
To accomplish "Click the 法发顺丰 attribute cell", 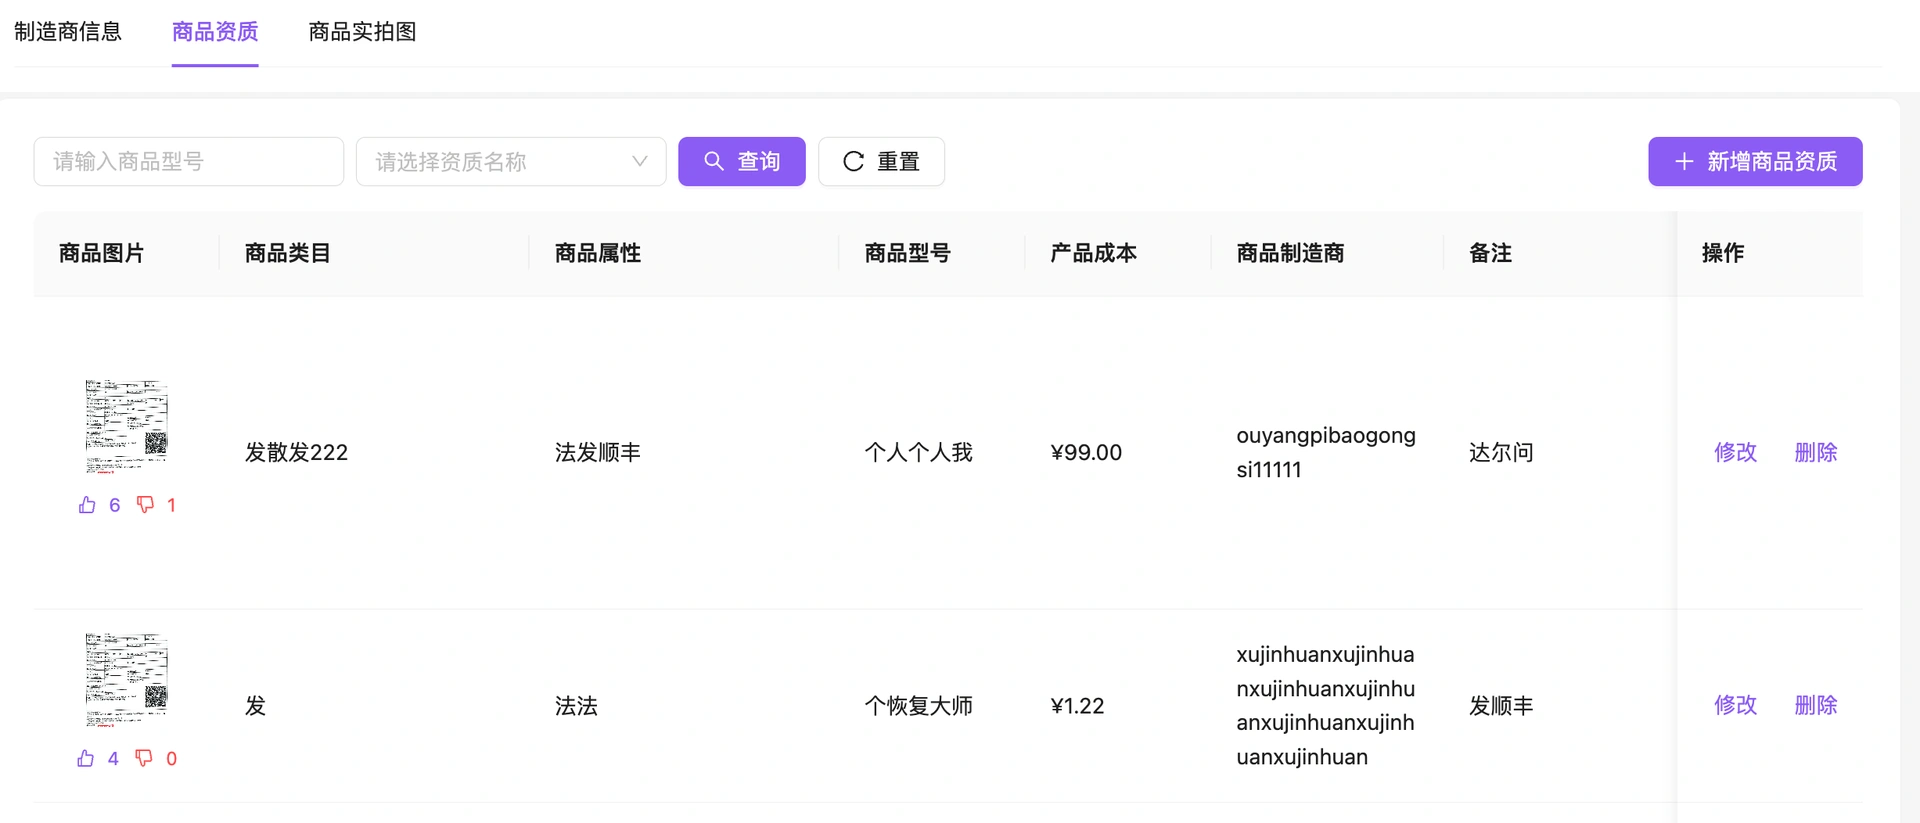I will pos(598,453).
